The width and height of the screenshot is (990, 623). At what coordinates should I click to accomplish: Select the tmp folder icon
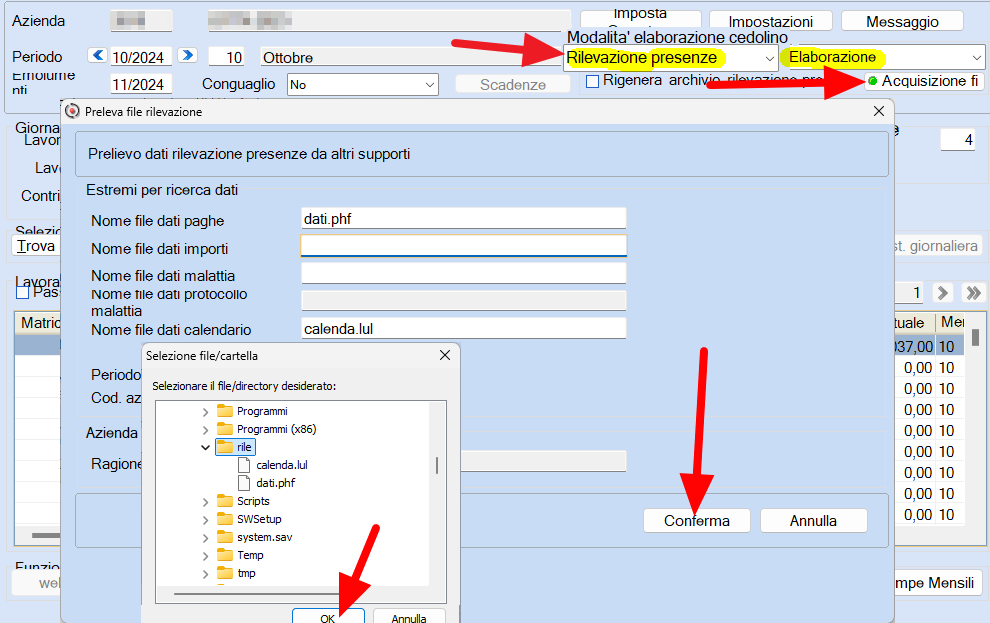click(225, 573)
